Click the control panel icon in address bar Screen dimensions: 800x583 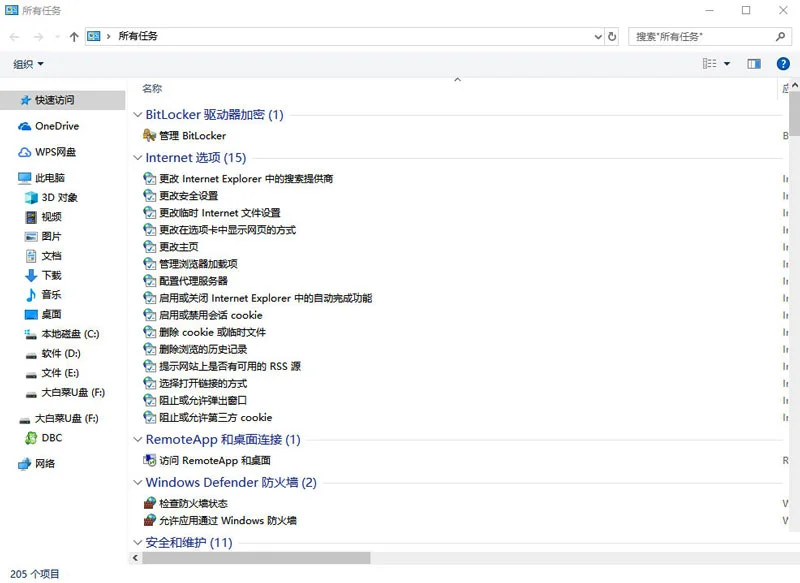point(94,36)
